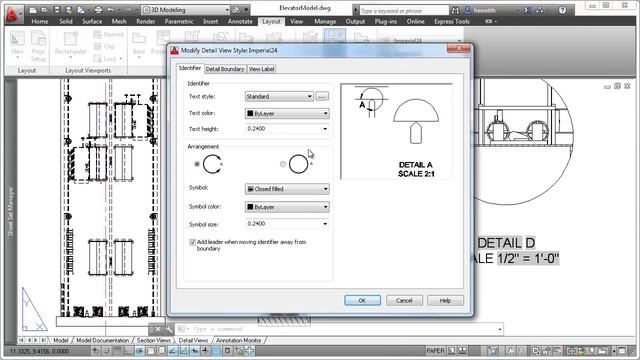Click the Undo arrow in quick access toolbar
The image size is (640, 360).
coord(110,10)
